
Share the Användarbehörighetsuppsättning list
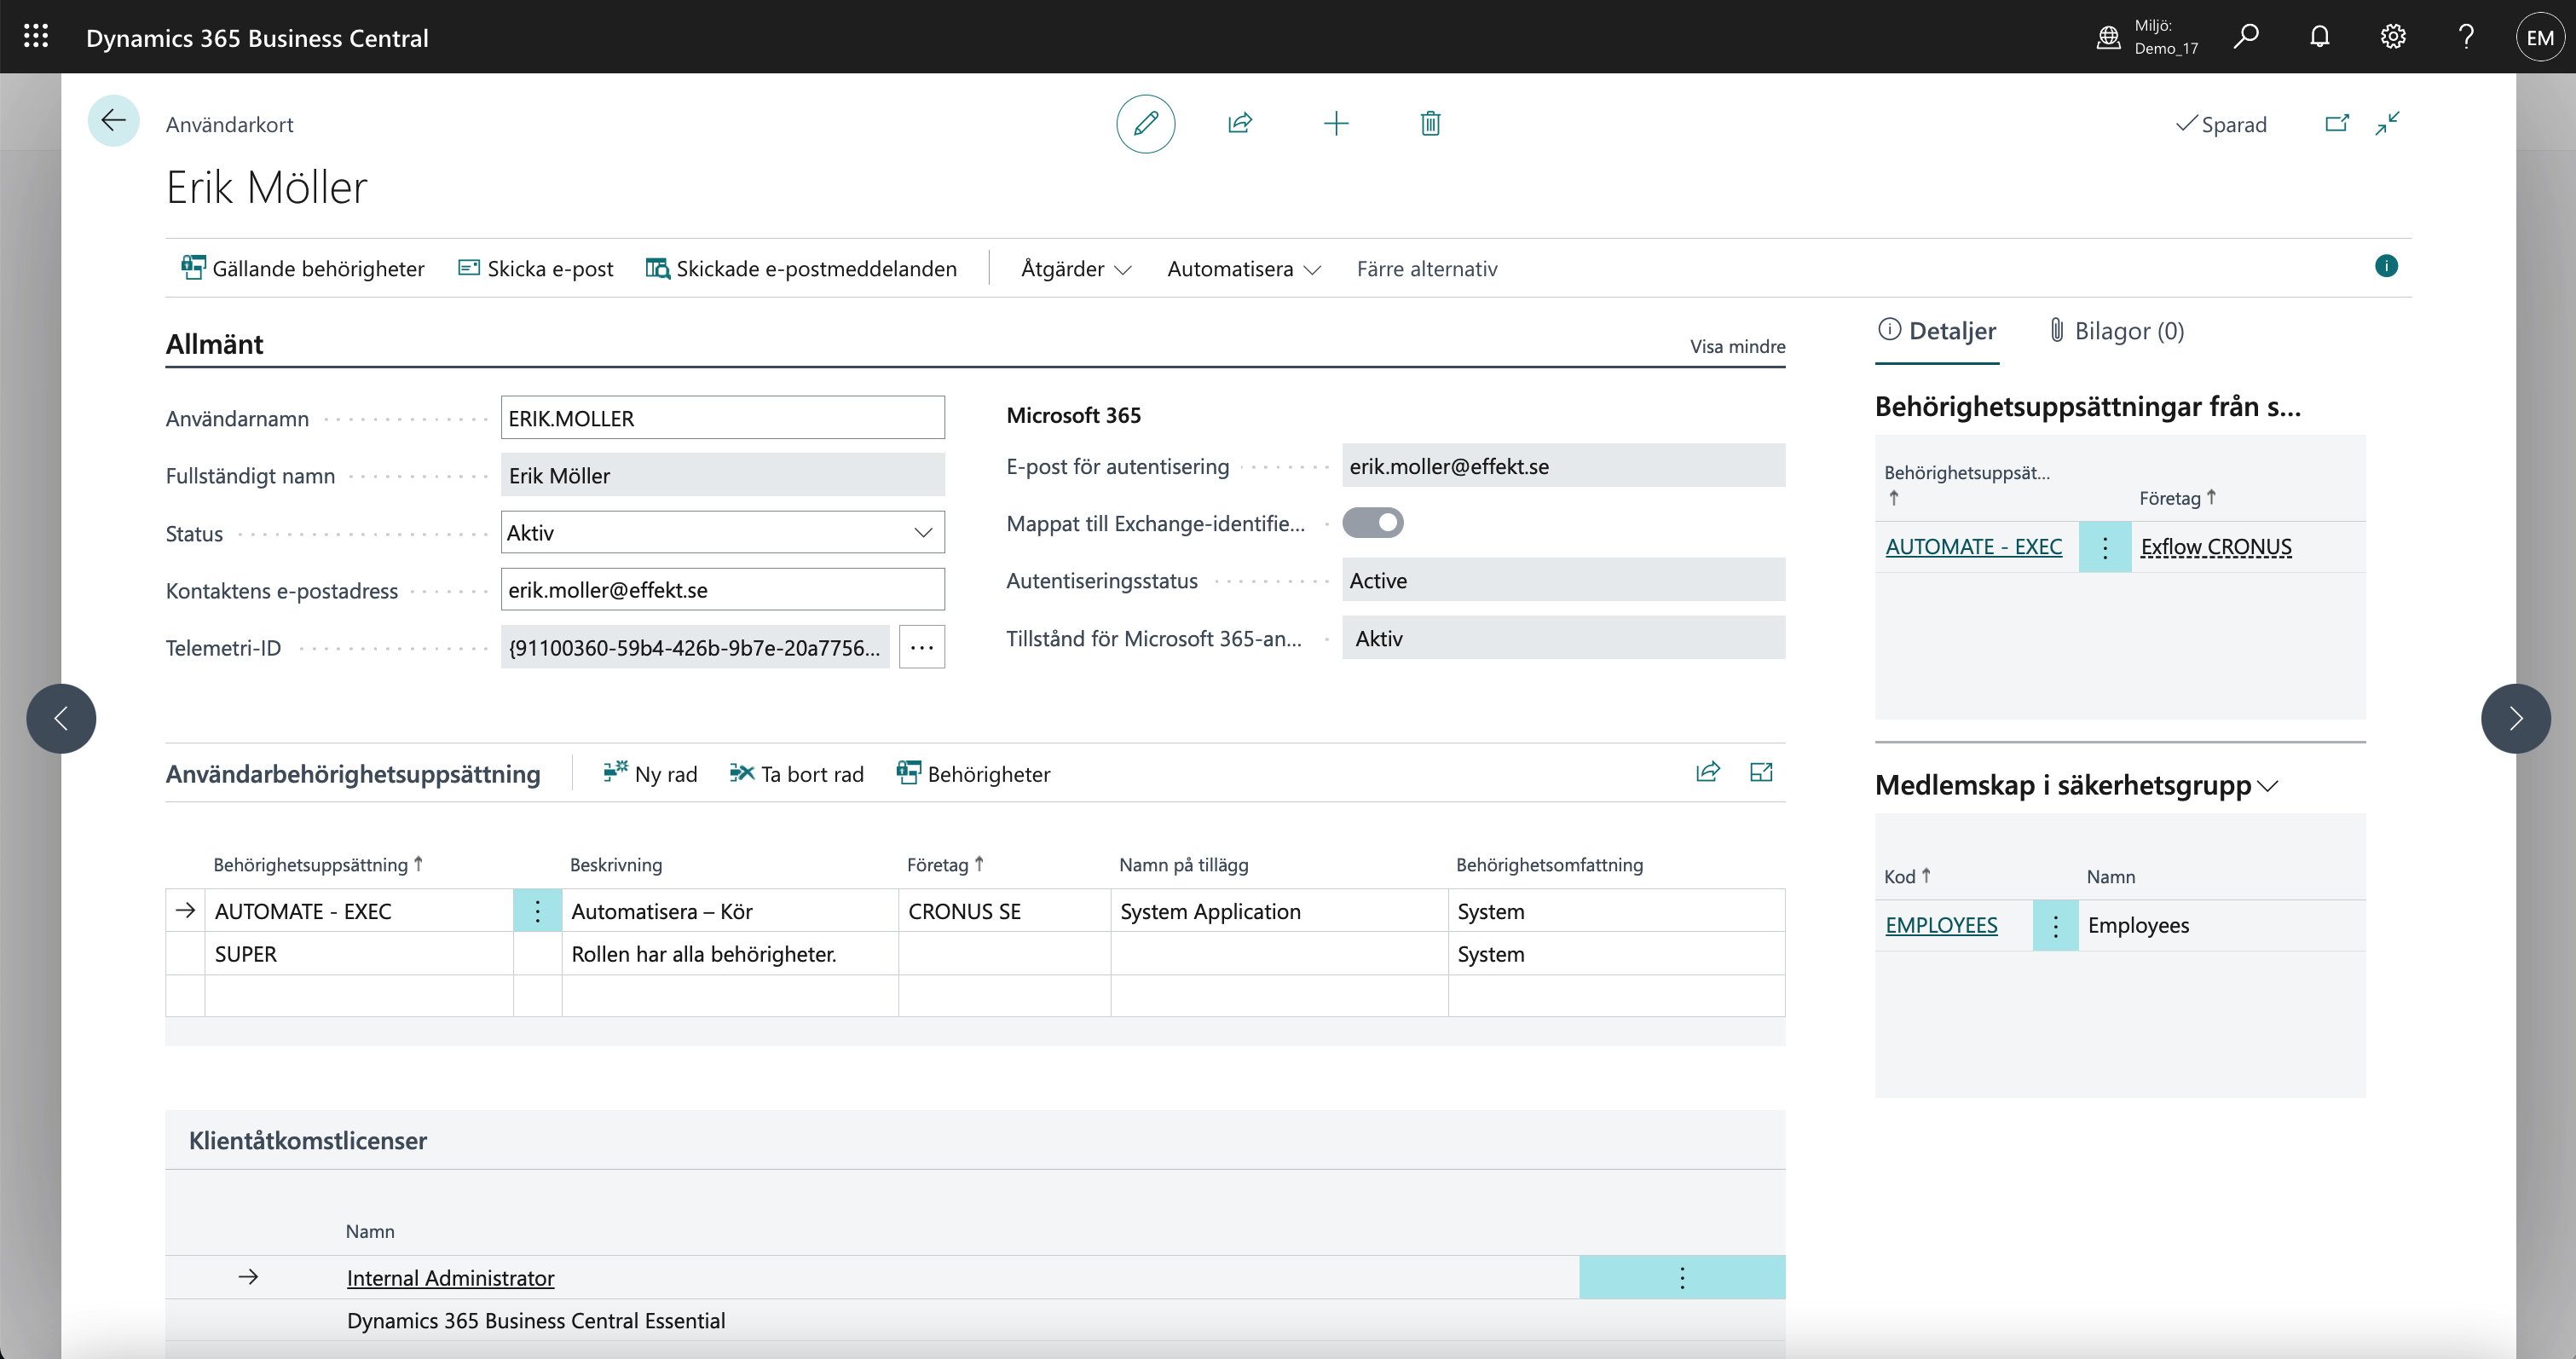(1708, 772)
